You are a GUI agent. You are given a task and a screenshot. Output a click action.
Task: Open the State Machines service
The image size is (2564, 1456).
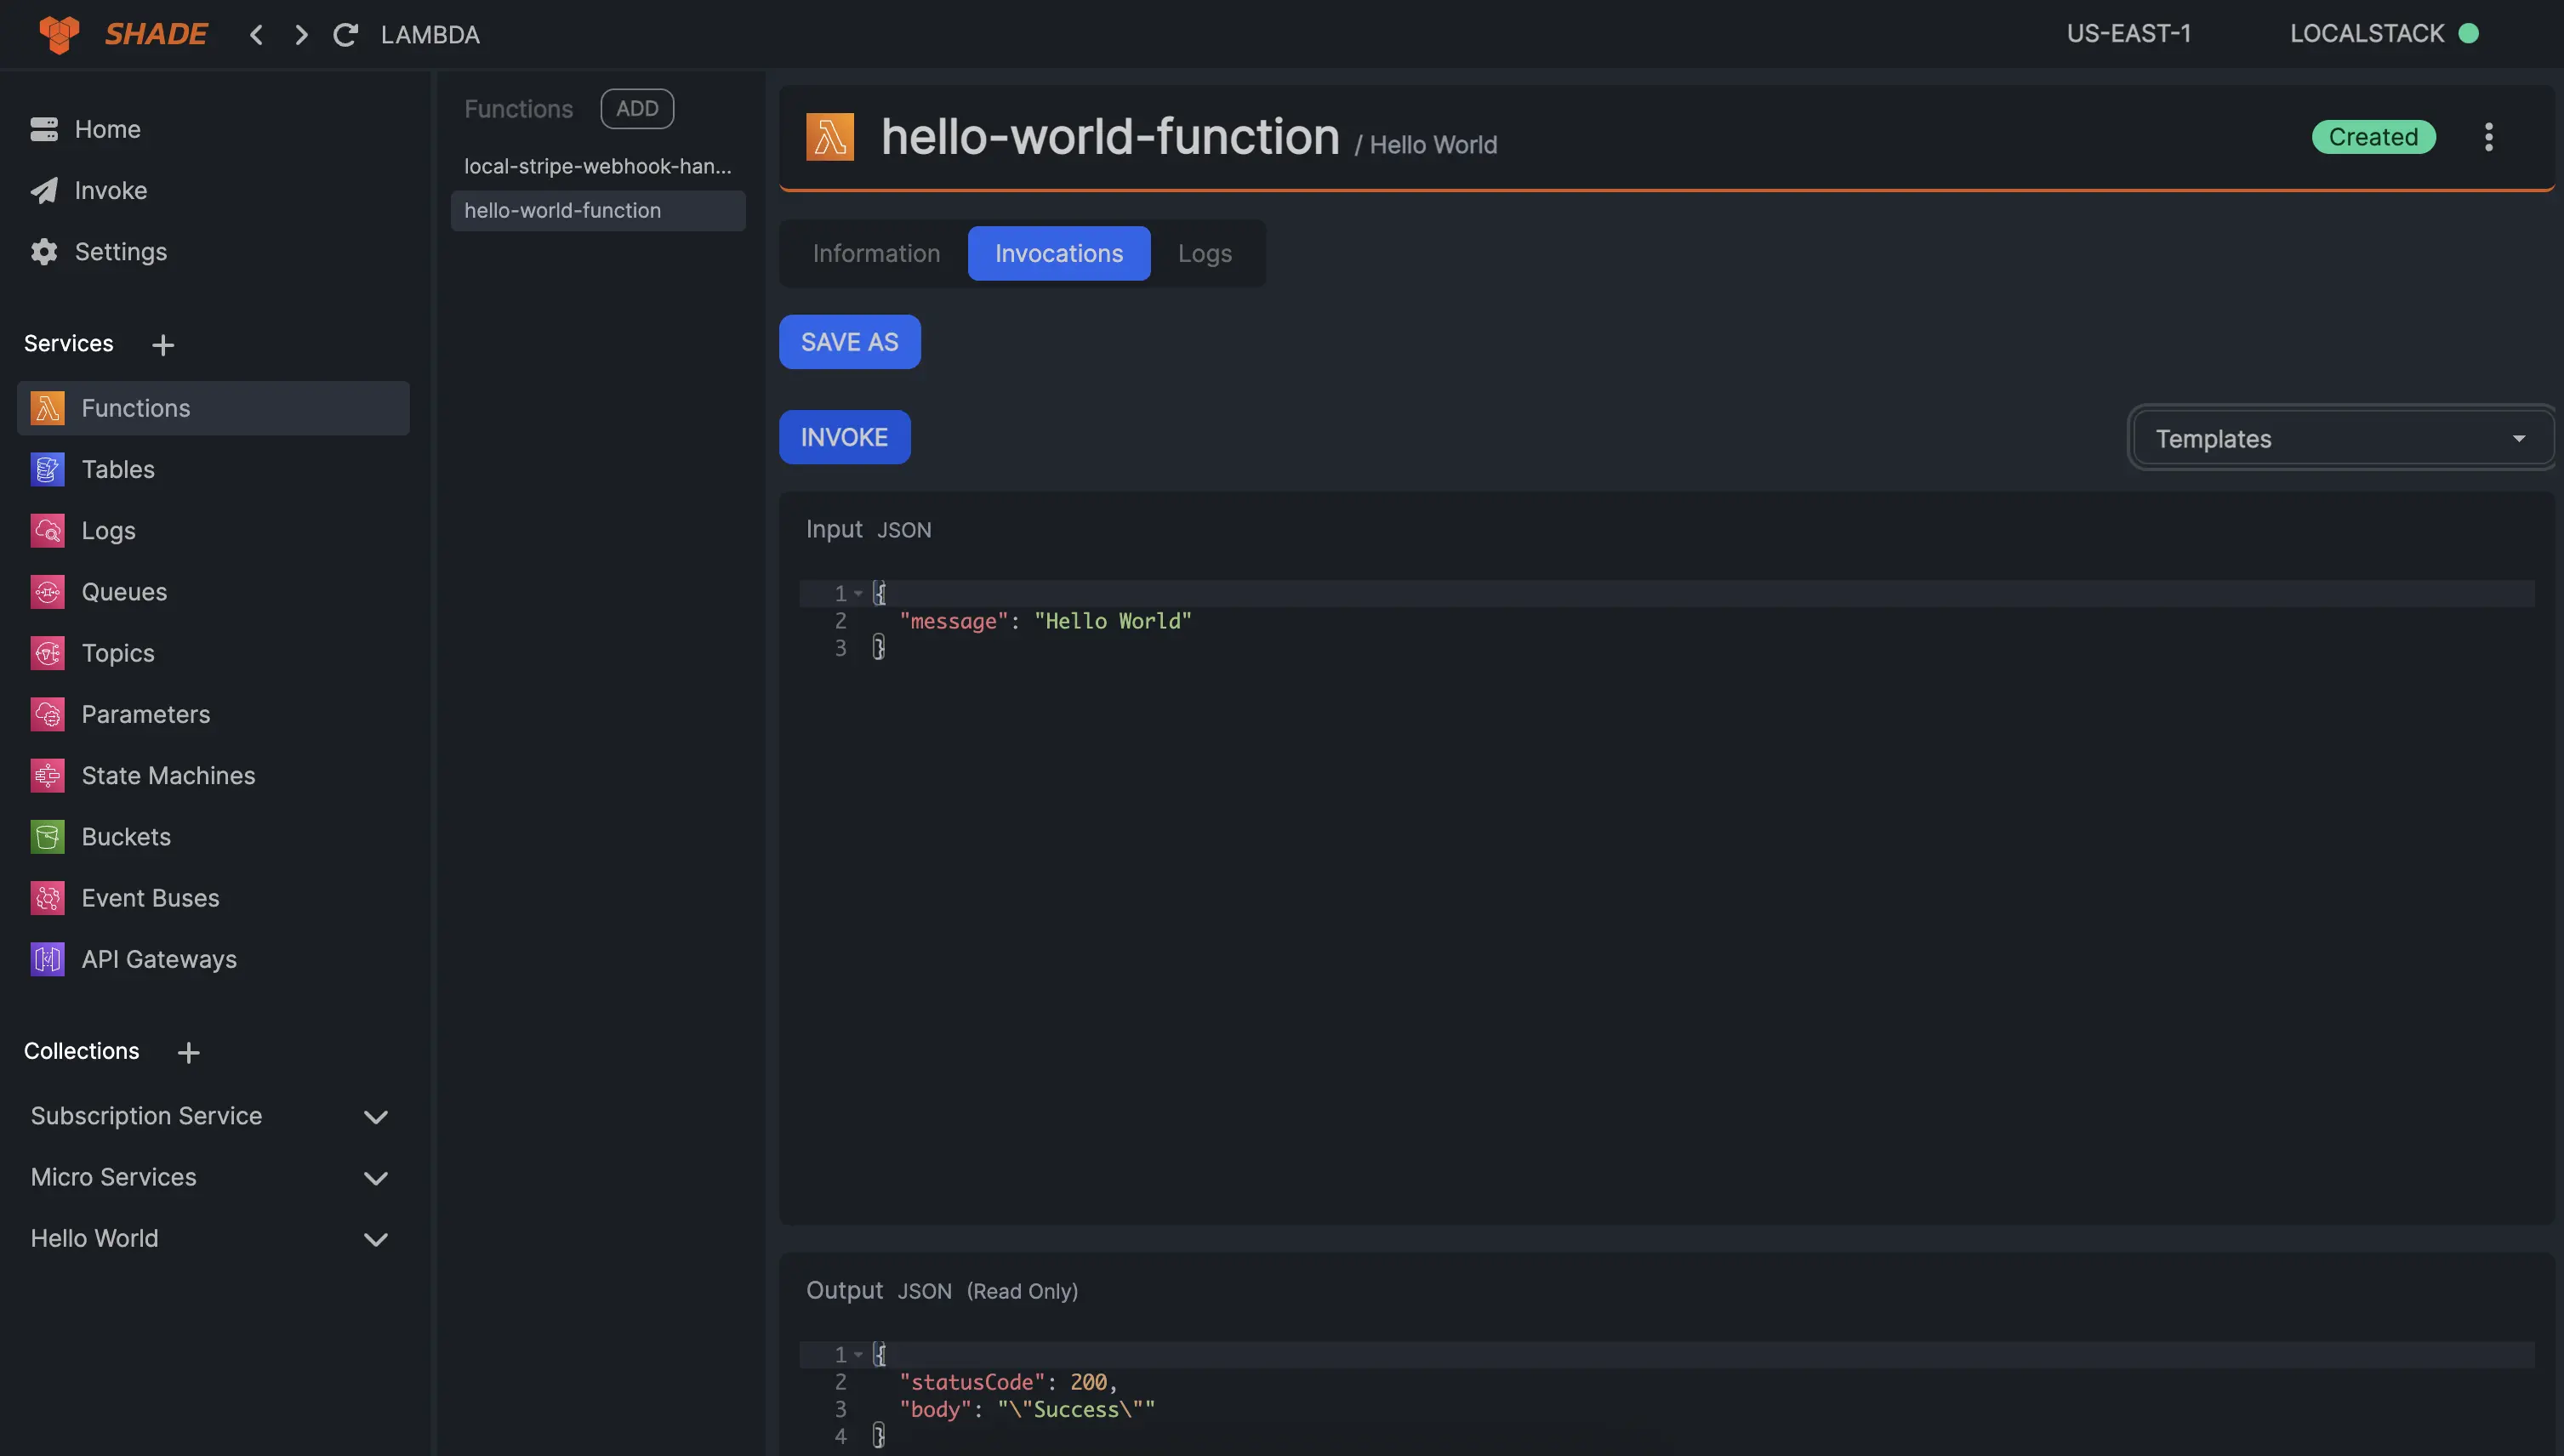point(213,775)
